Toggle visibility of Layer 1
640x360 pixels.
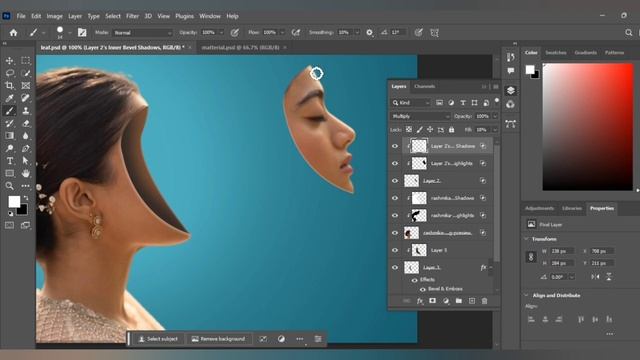click(395, 267)
